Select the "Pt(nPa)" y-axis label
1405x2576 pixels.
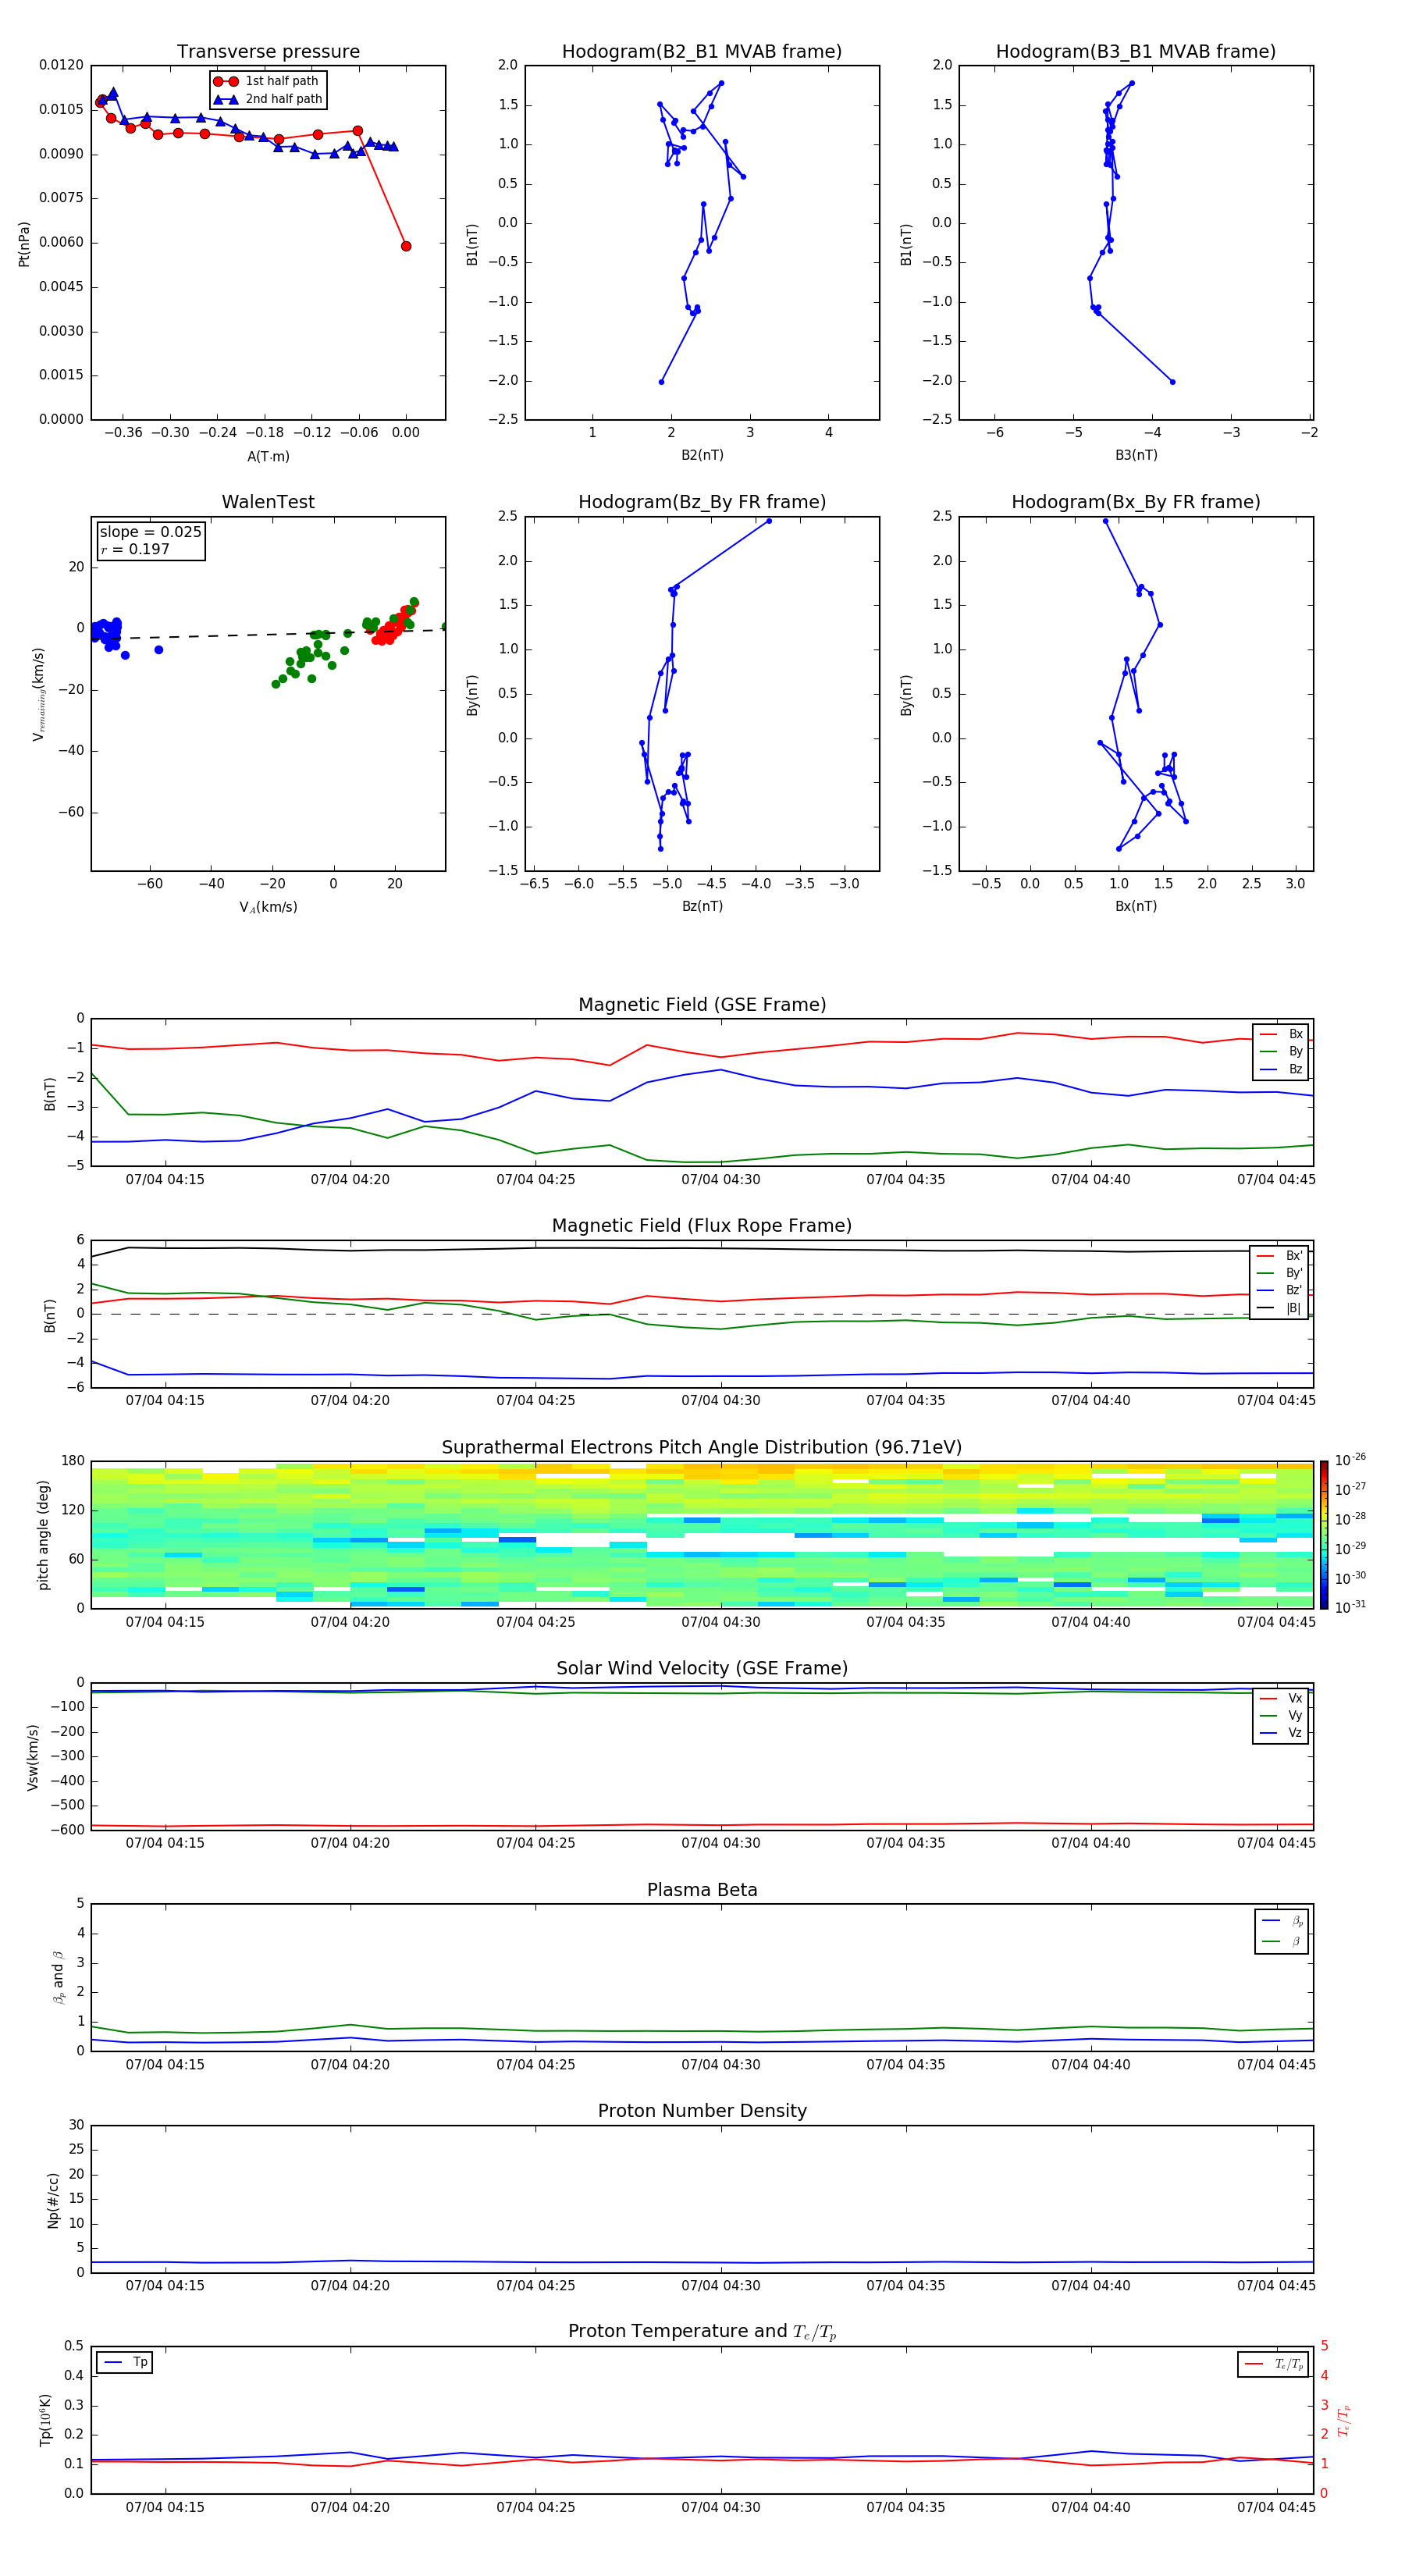point(24,244)
